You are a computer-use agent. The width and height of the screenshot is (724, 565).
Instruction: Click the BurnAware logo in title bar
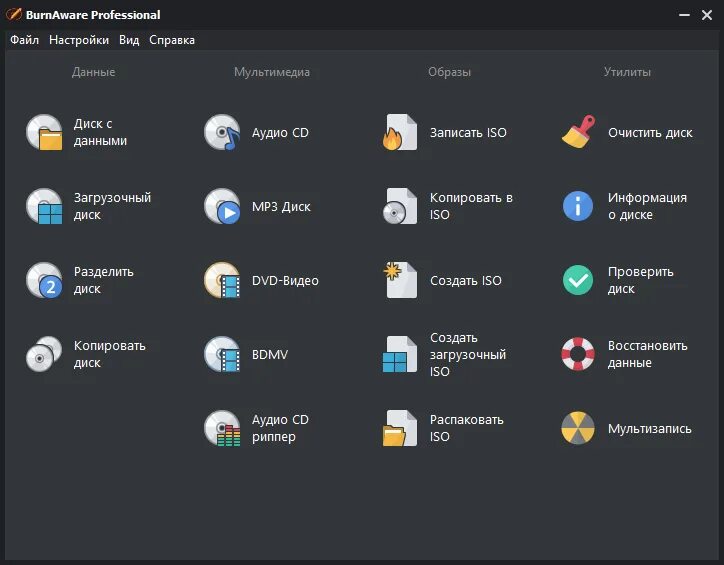point(14,14)
